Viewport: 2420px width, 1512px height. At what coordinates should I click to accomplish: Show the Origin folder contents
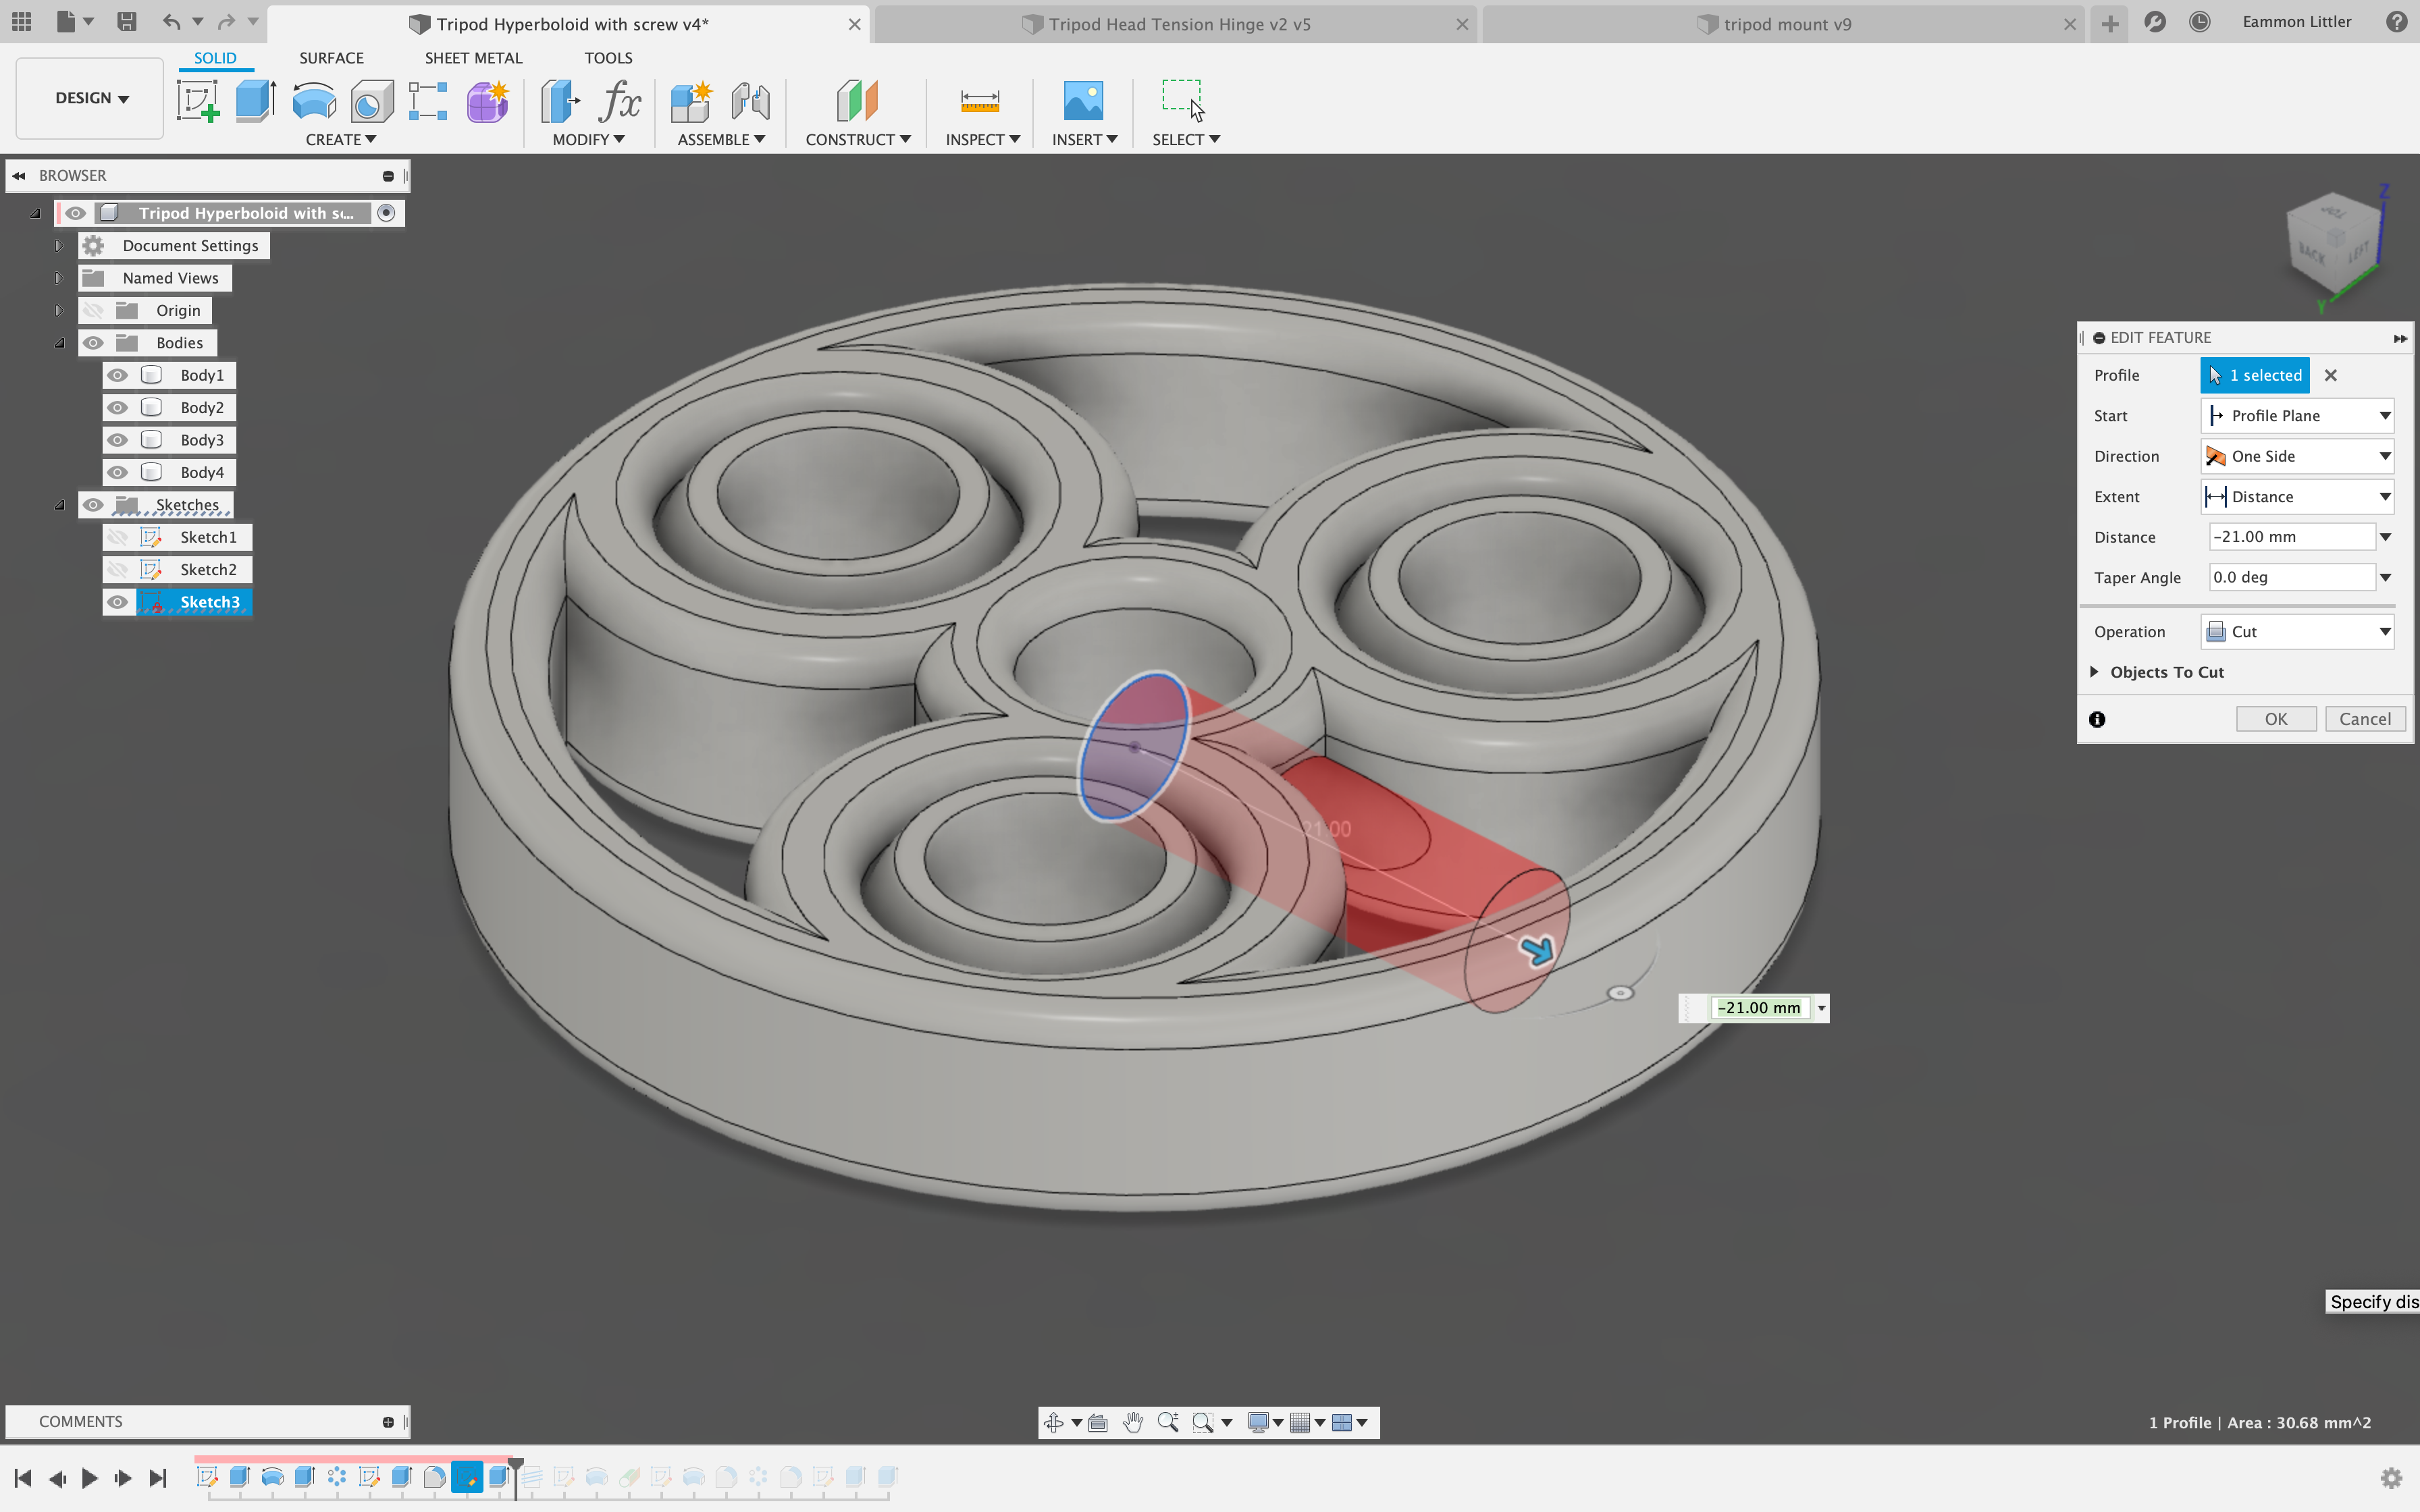tap(59, 310)
